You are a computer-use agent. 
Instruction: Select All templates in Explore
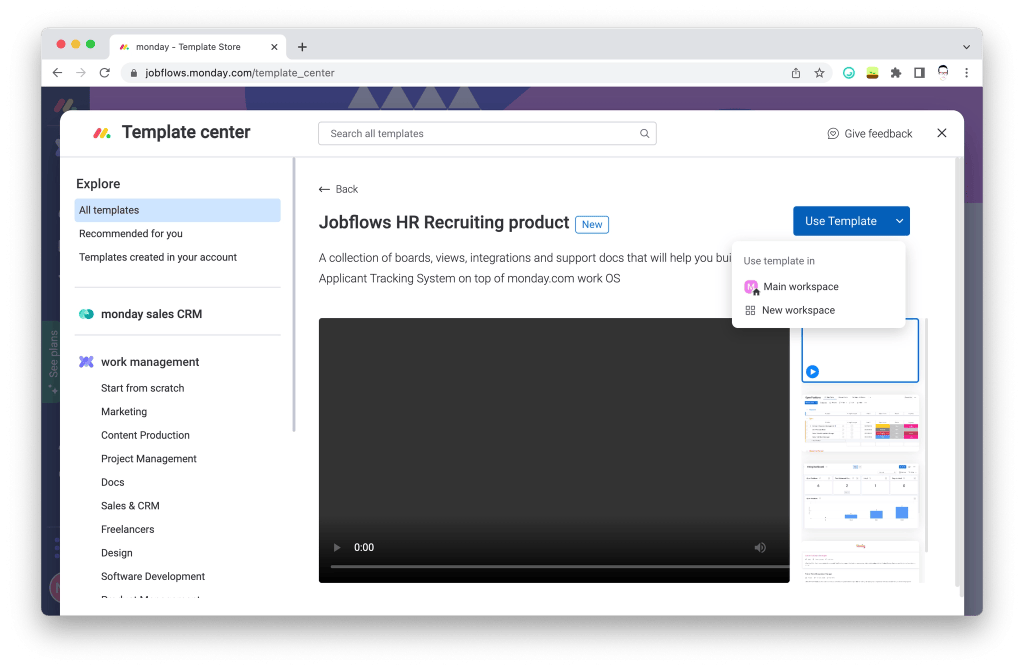(177, 210)
